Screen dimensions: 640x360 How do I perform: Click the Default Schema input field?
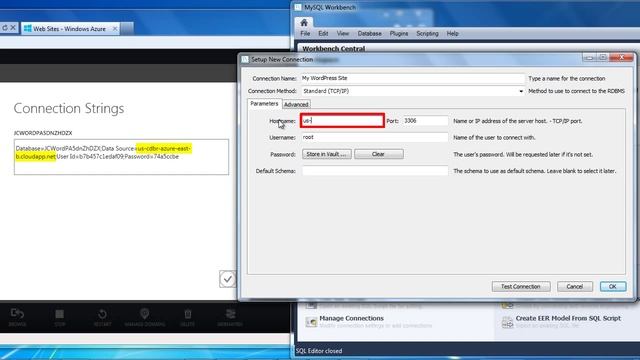point(375,171)
